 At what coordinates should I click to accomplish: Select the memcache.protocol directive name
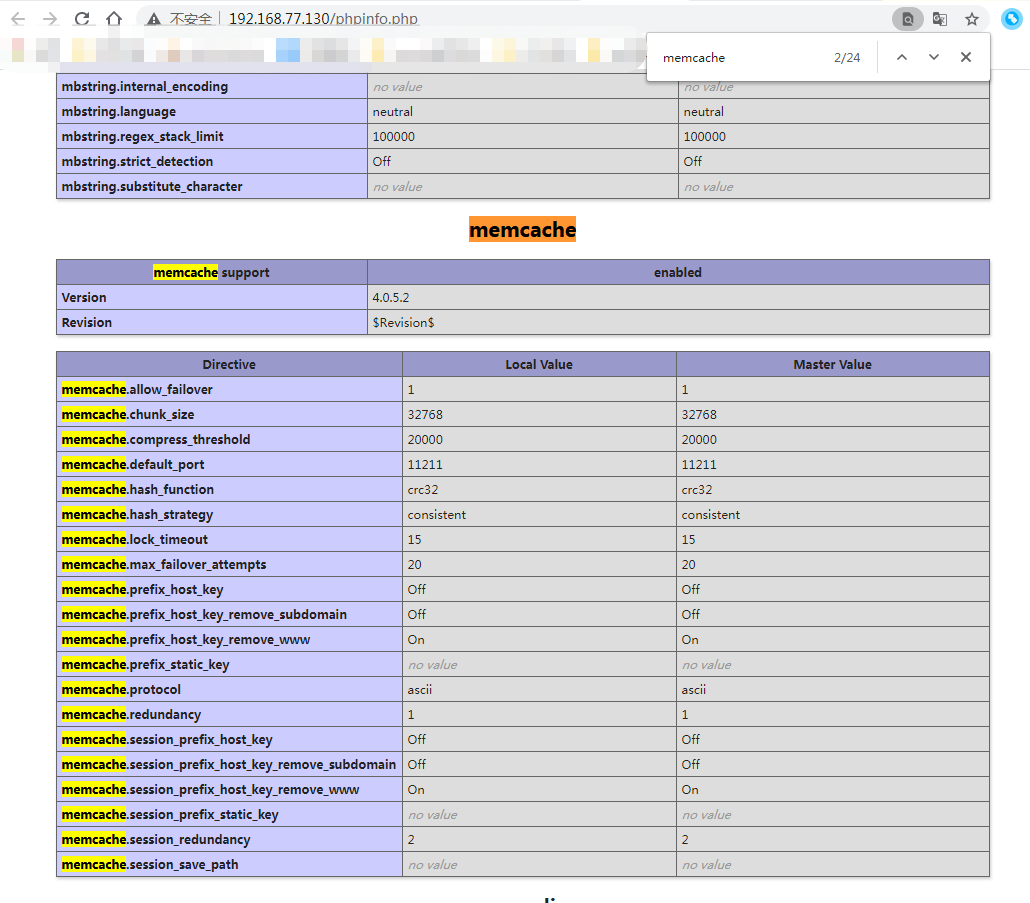tap(121, 689)
